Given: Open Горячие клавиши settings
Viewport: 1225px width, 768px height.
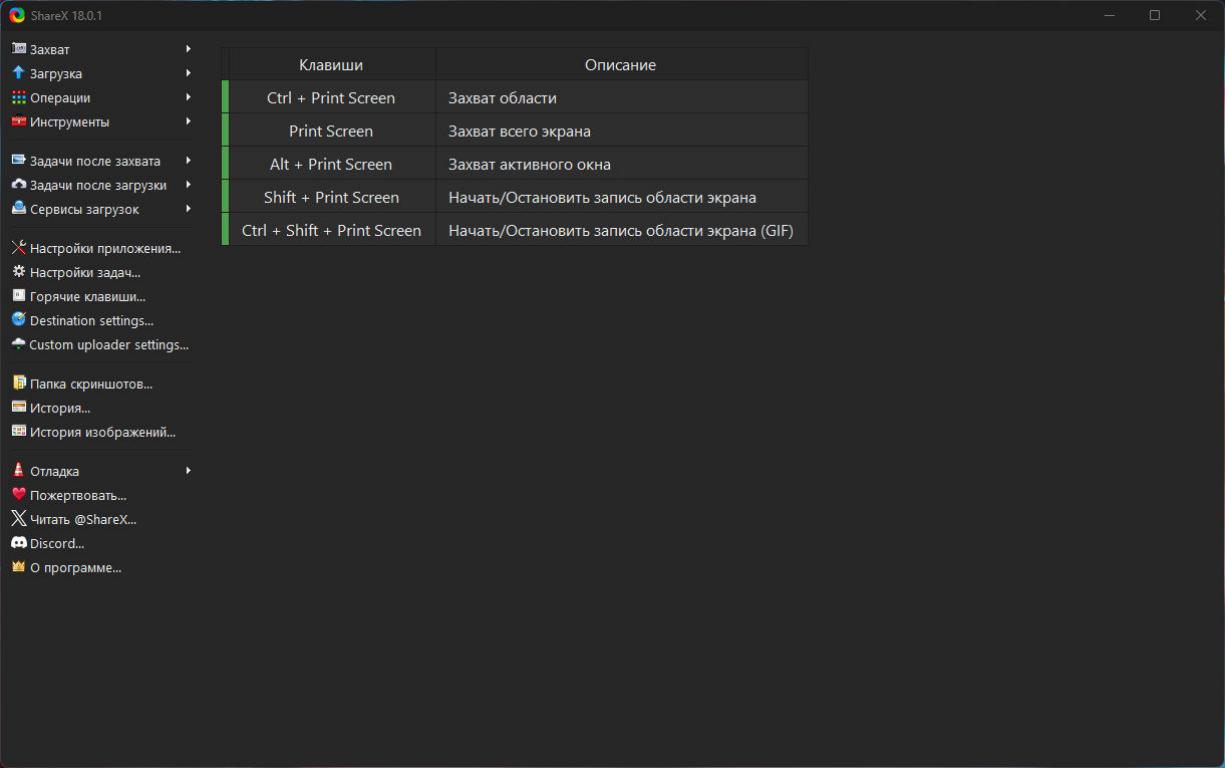Looking at the screenshot, I should 87,297.
